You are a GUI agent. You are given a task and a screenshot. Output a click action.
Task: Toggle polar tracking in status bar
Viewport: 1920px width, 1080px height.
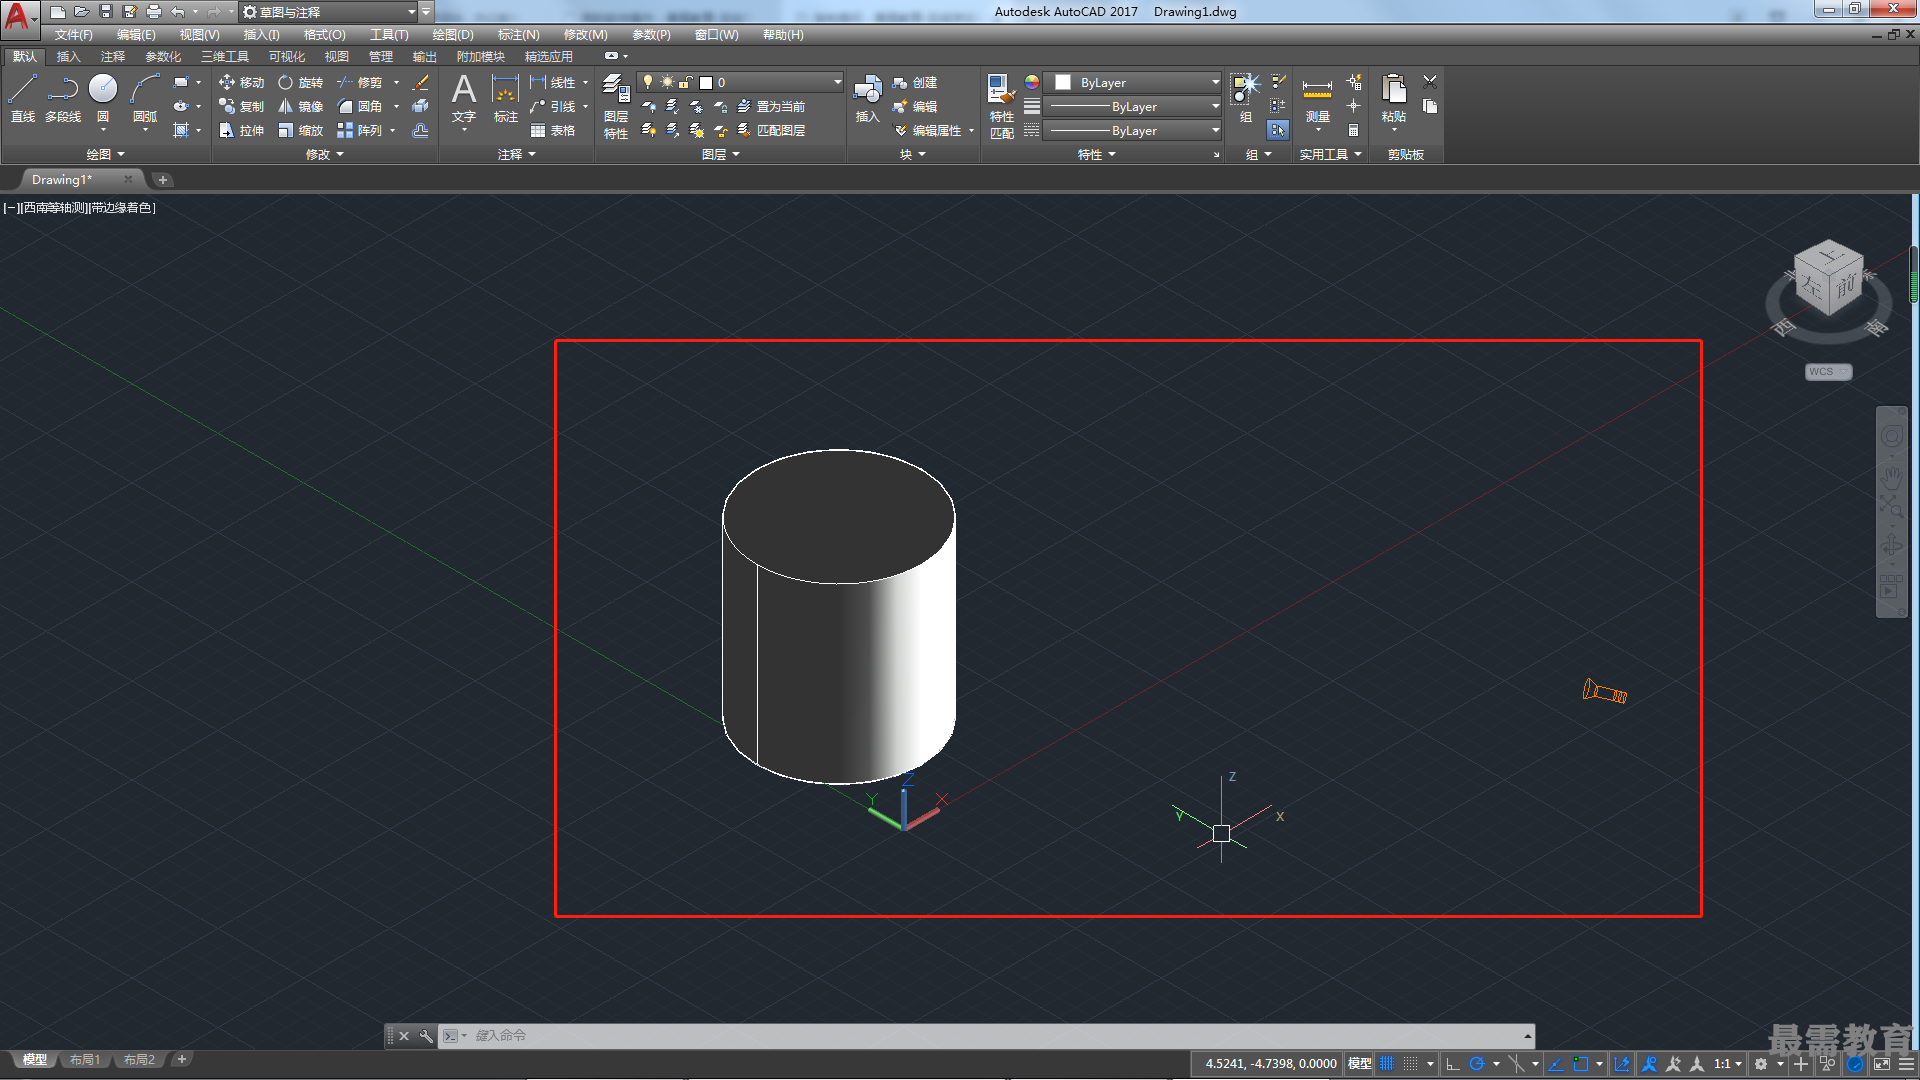tap(1476, 1064)
